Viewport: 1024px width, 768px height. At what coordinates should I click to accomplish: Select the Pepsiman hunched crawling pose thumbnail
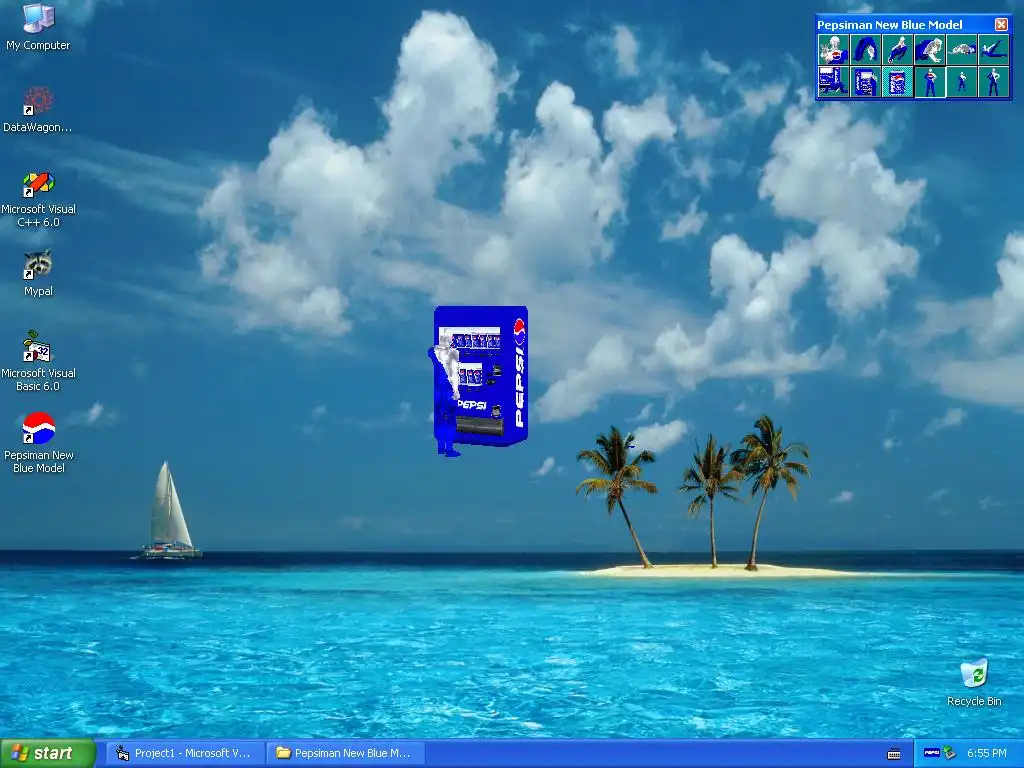[x=929, y=50]
